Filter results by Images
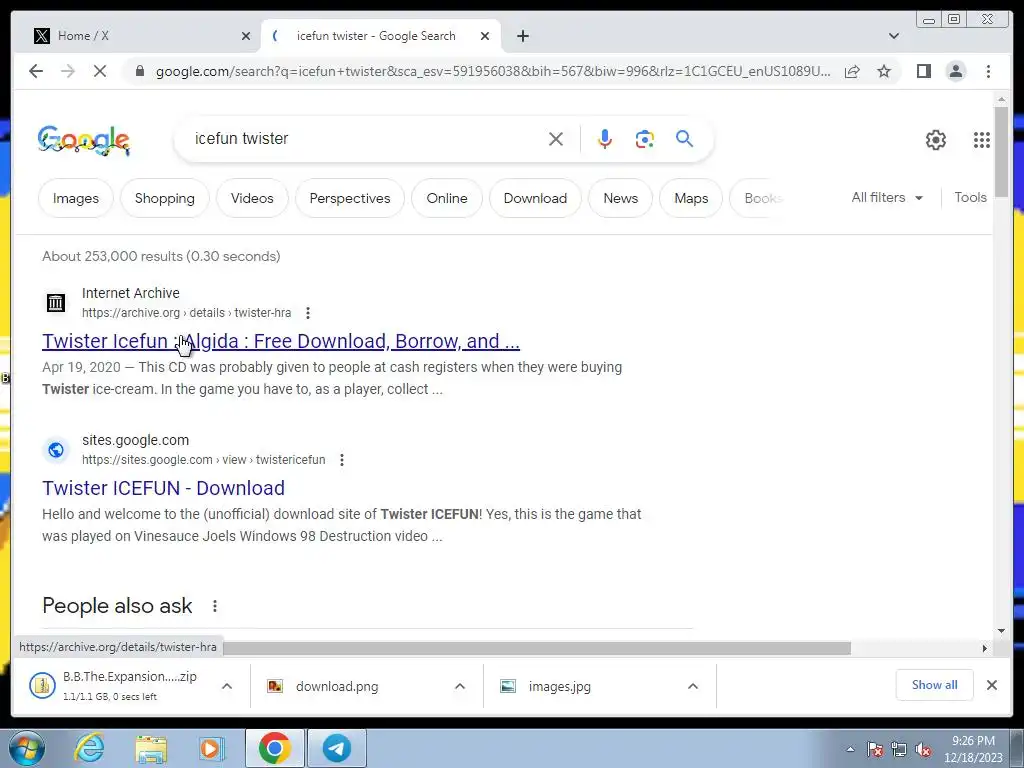 76,198
